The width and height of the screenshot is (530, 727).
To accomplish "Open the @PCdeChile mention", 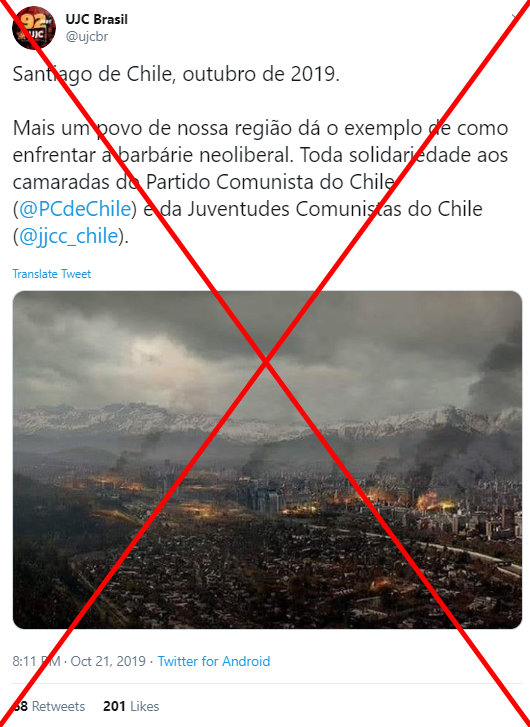I will click(75, 209).
